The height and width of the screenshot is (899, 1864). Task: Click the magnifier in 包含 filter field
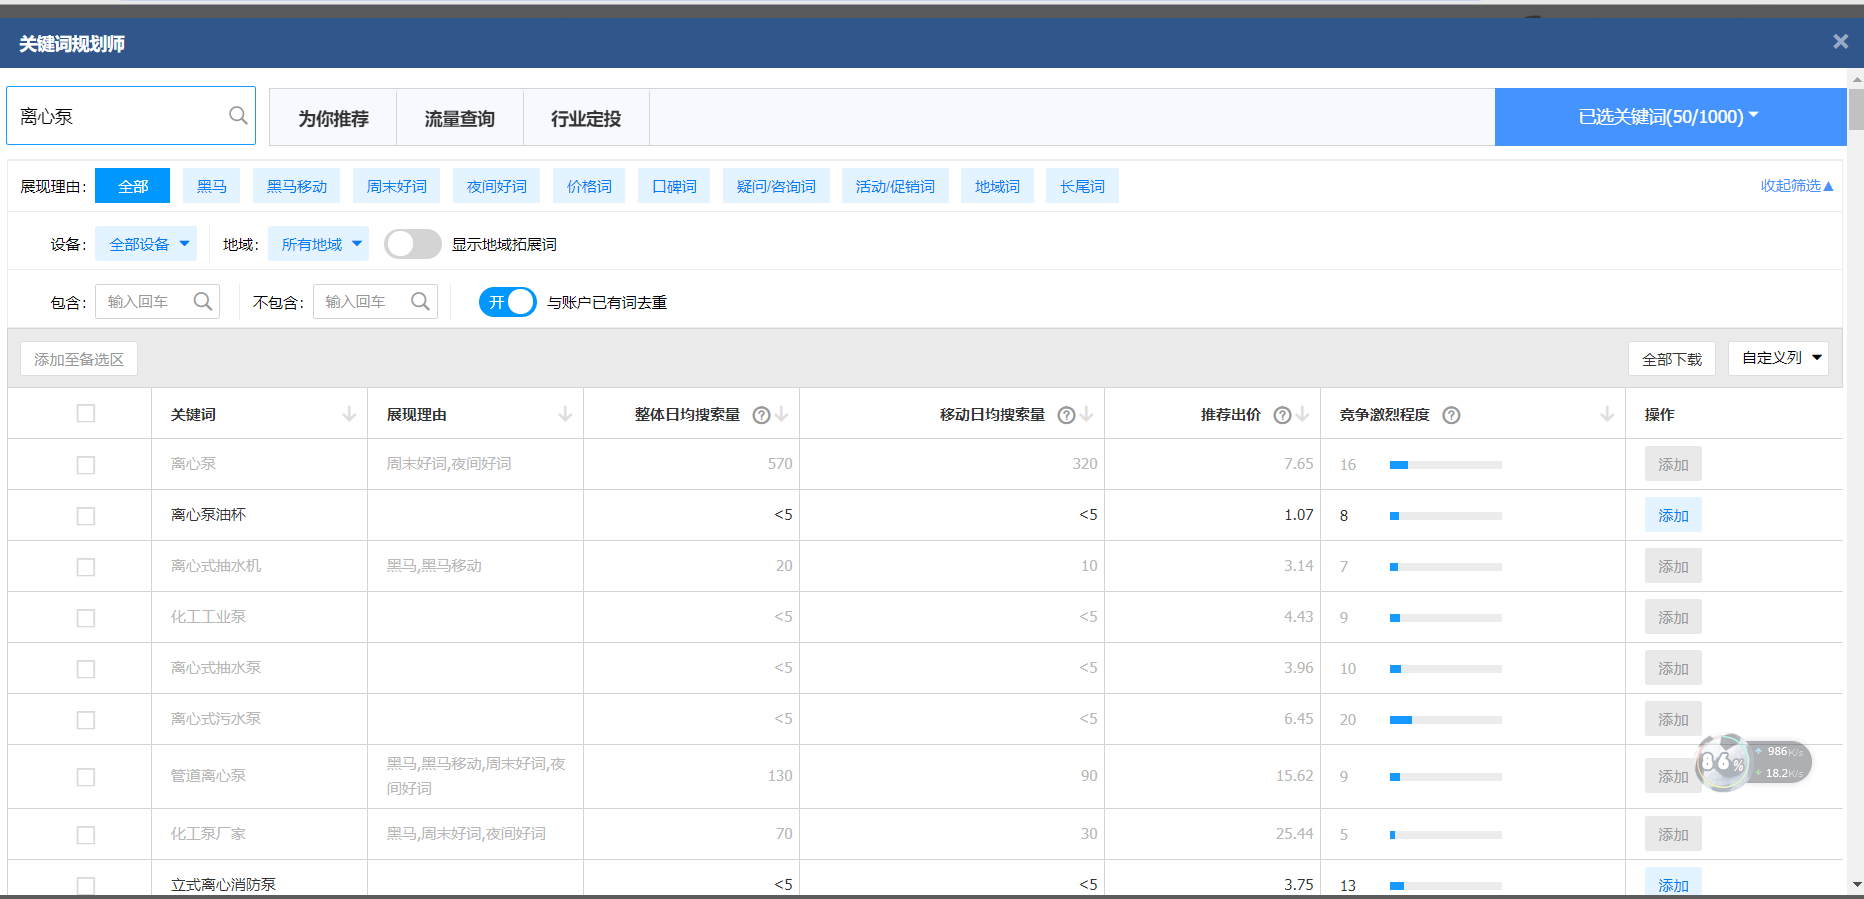[x=203, y=301]
